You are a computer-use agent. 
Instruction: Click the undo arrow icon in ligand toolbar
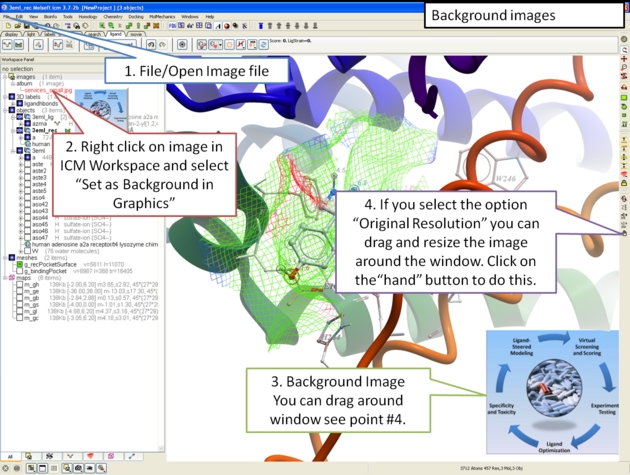pos(150,45)
